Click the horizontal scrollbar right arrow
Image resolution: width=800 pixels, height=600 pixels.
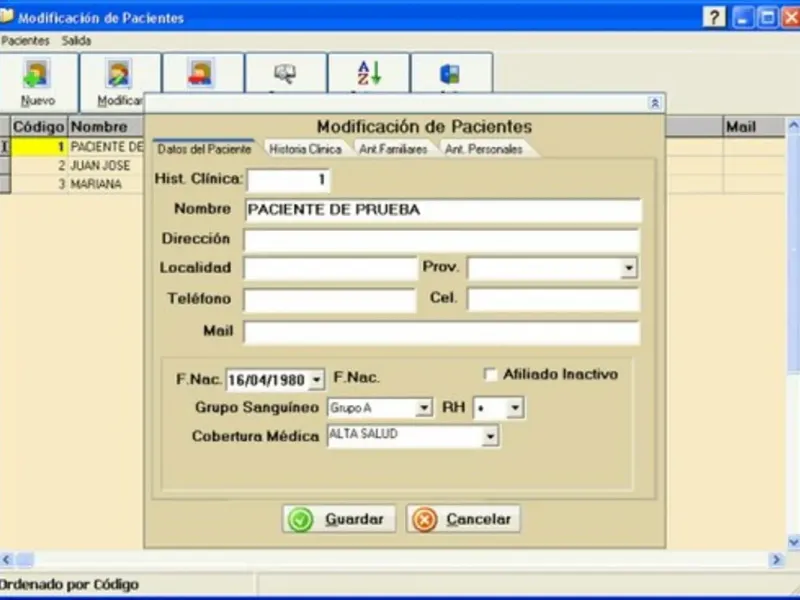click(776, 560)
